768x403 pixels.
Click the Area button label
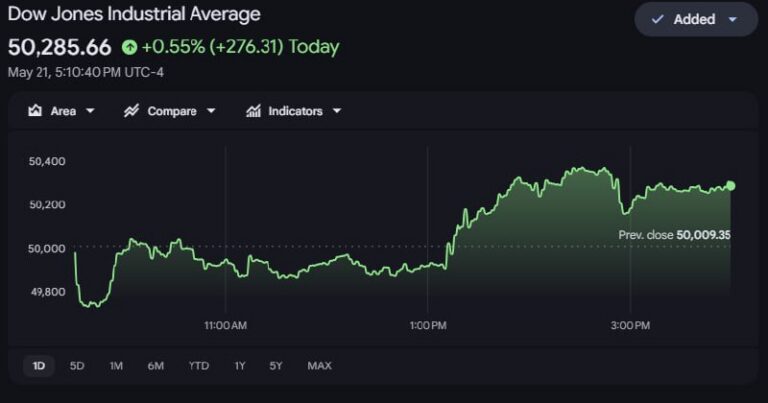(x=63, y=111)
